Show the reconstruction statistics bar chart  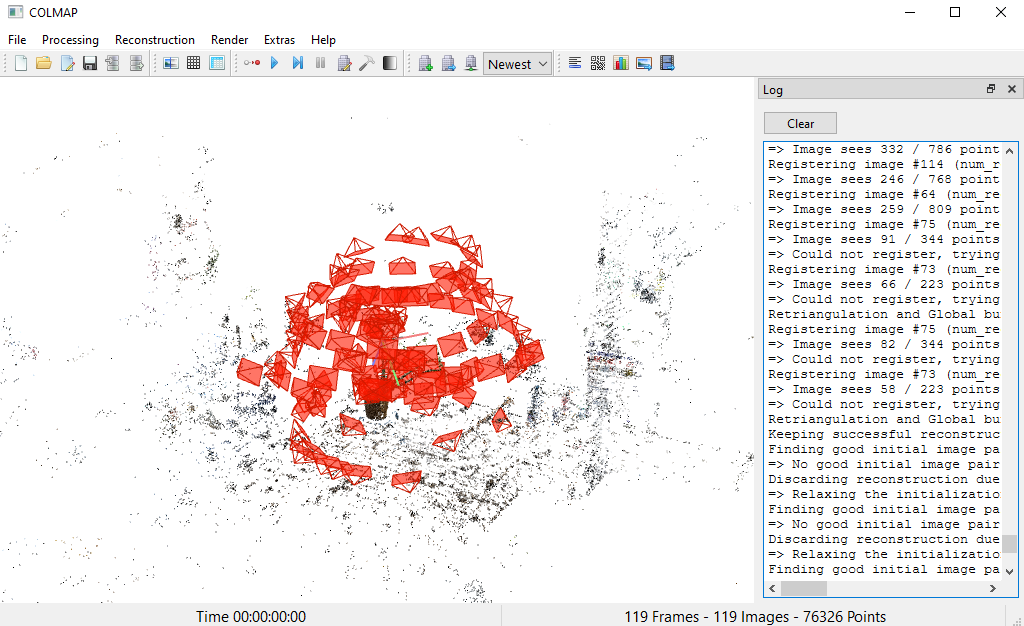click(621, 62)
